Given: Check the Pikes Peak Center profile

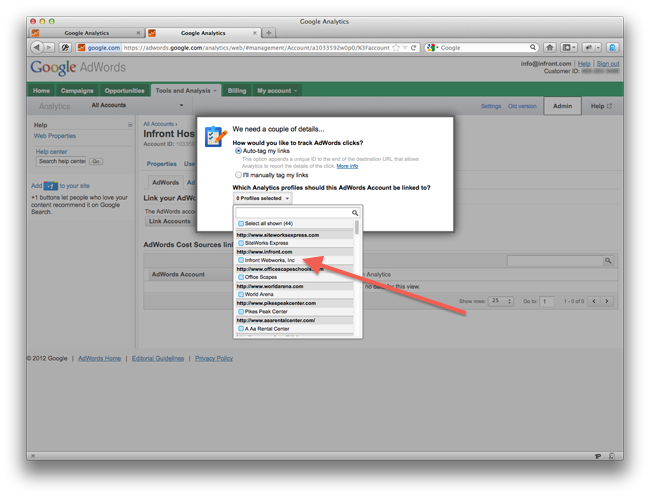Looking at the screenshot, I should (x=241, y=311).
